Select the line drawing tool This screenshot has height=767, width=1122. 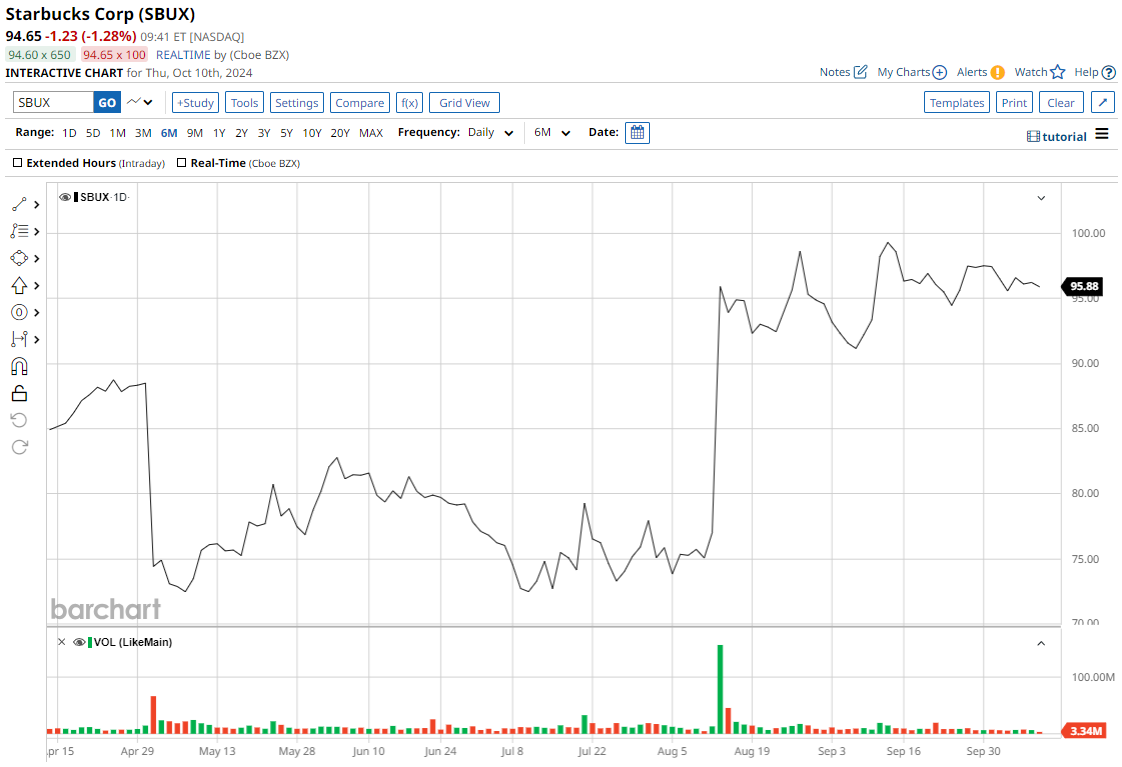[x=19, y=205]
